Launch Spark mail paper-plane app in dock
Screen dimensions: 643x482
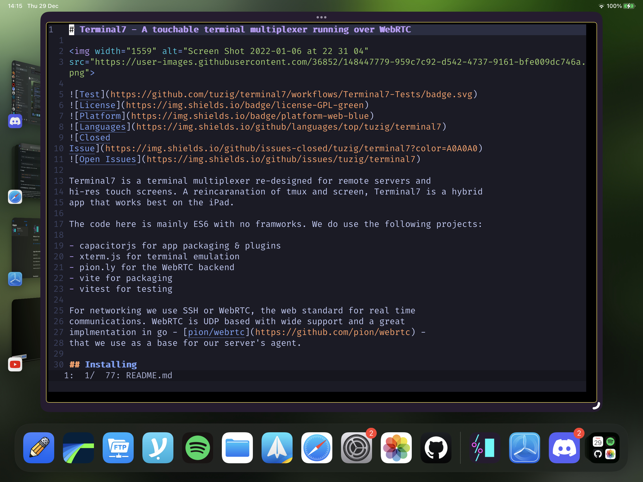click(x=277, y=448)
